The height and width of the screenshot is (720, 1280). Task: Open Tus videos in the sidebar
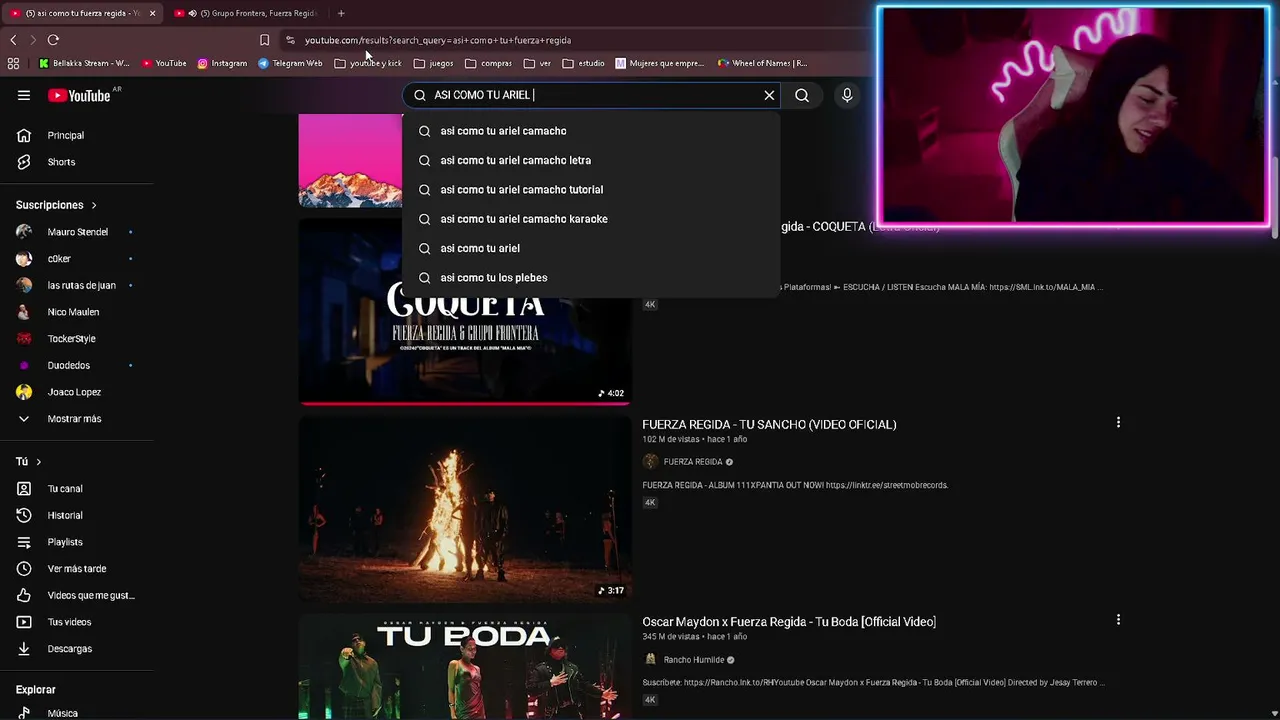[x=69, y=622]
